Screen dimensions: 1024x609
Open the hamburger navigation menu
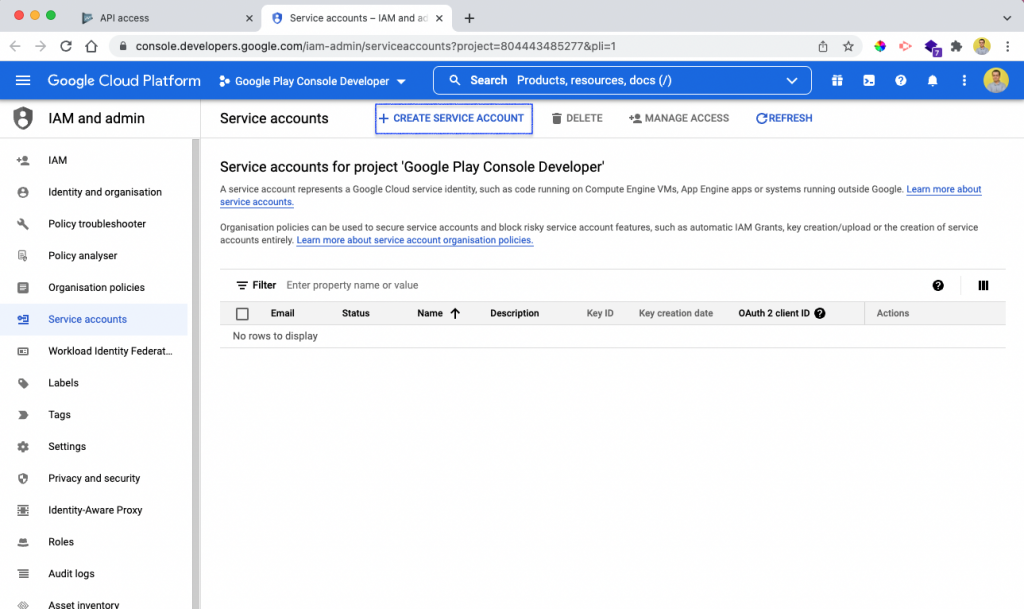(x=23, y=80)
